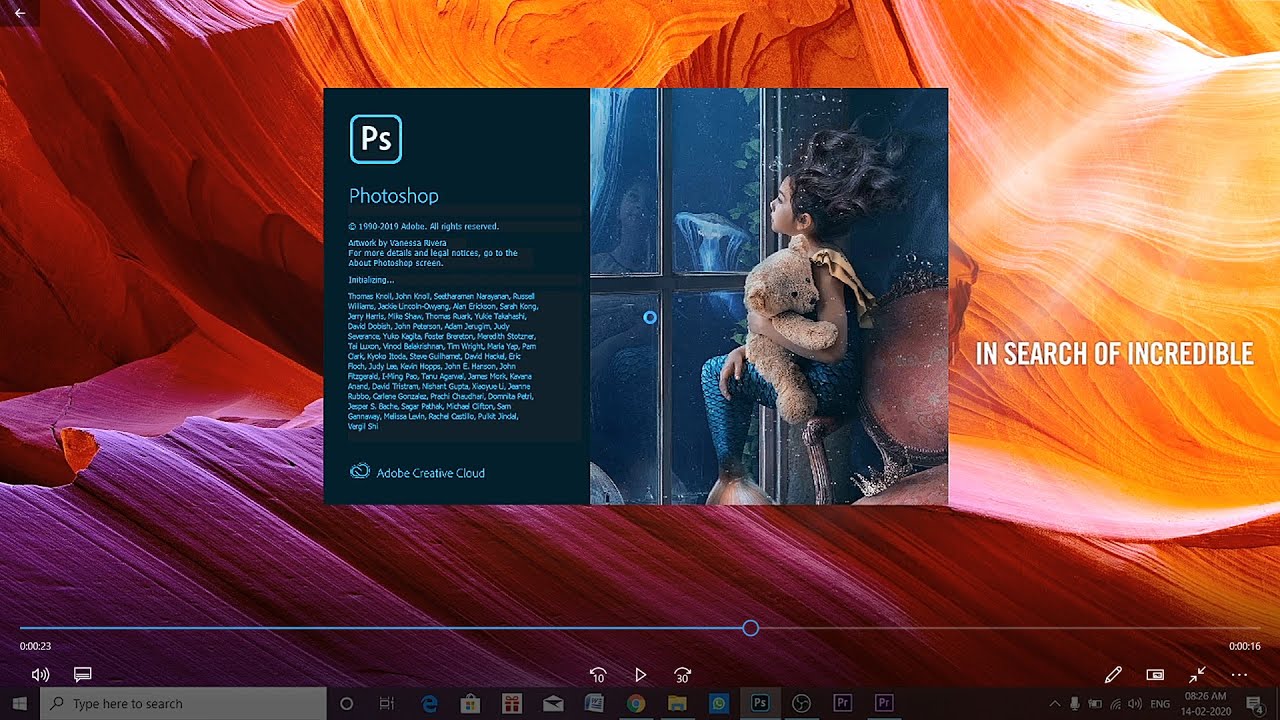
Task: Skip forward 30 seconds
Action: point(682,676)
